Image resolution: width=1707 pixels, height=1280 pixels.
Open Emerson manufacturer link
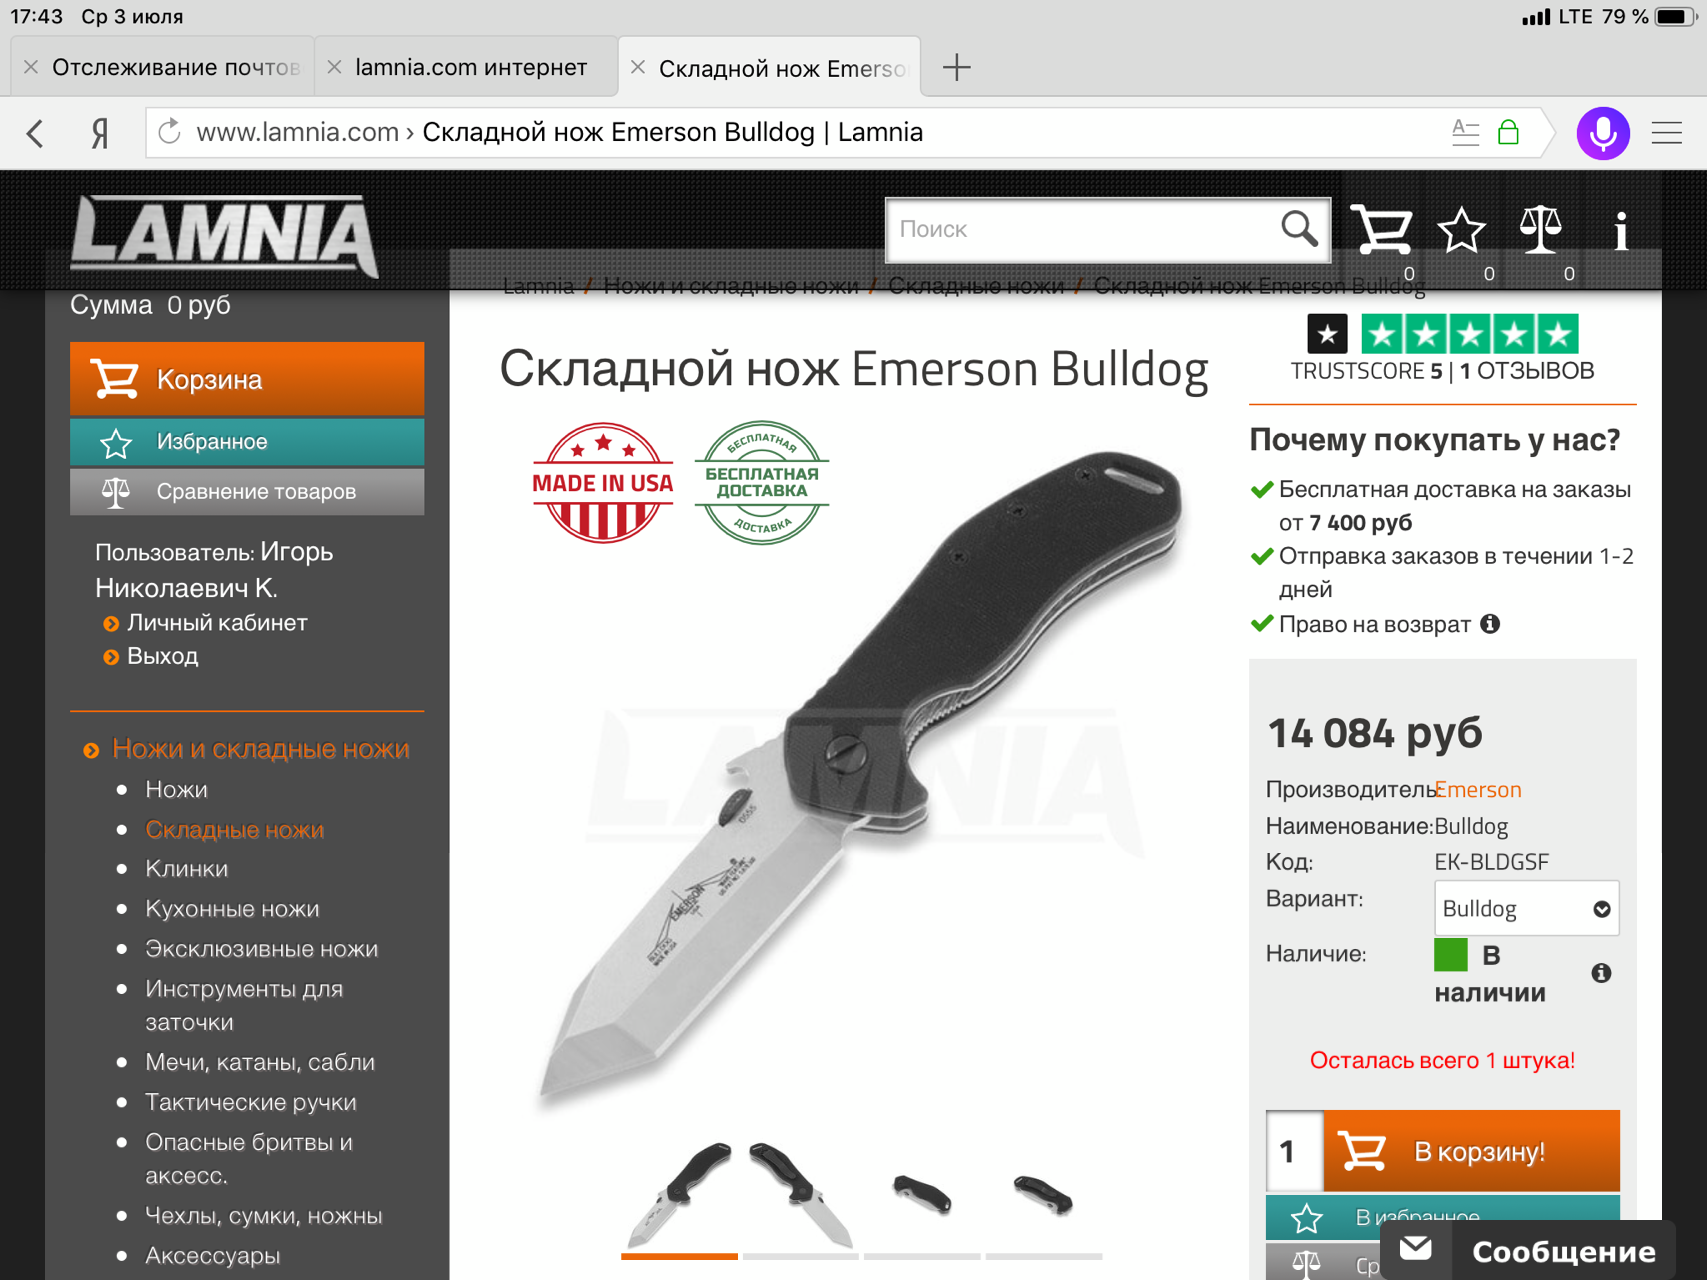pyautogui.click(x=1478, y=789)
